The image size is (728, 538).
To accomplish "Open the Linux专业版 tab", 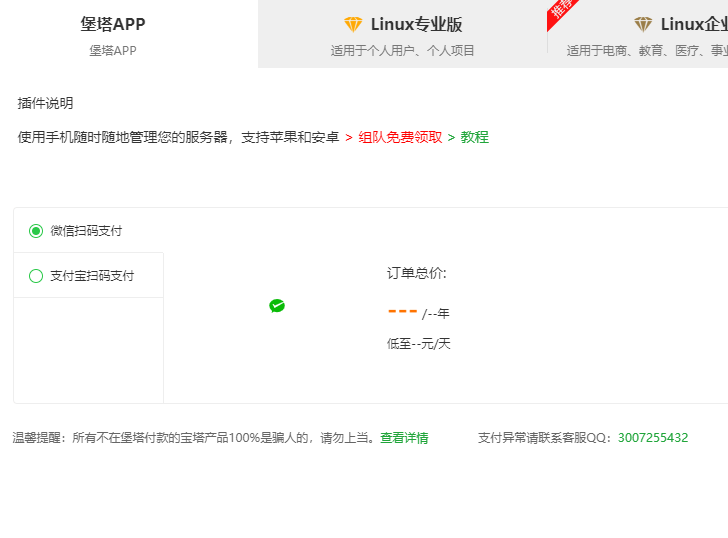I will coord(403,34).
